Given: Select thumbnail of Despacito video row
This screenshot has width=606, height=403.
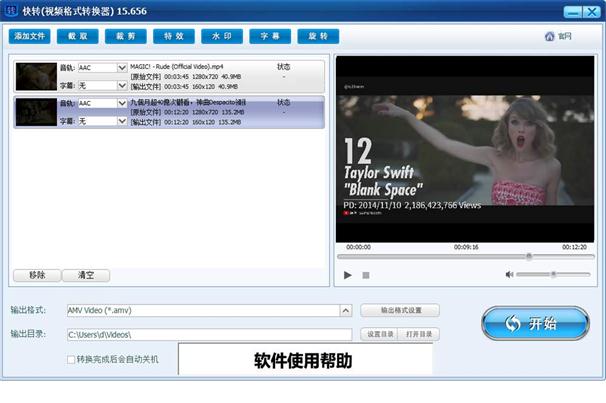Looking at the screenshot, I should (x=36, y=112).
